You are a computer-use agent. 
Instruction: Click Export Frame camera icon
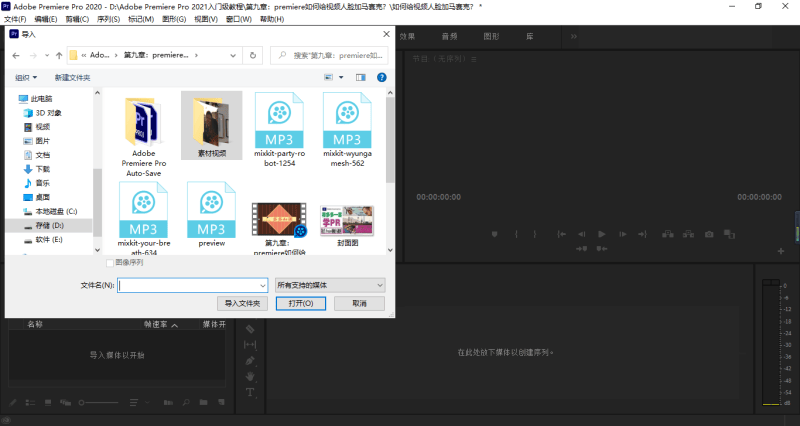pyautogui.click(x=709, y=234)
